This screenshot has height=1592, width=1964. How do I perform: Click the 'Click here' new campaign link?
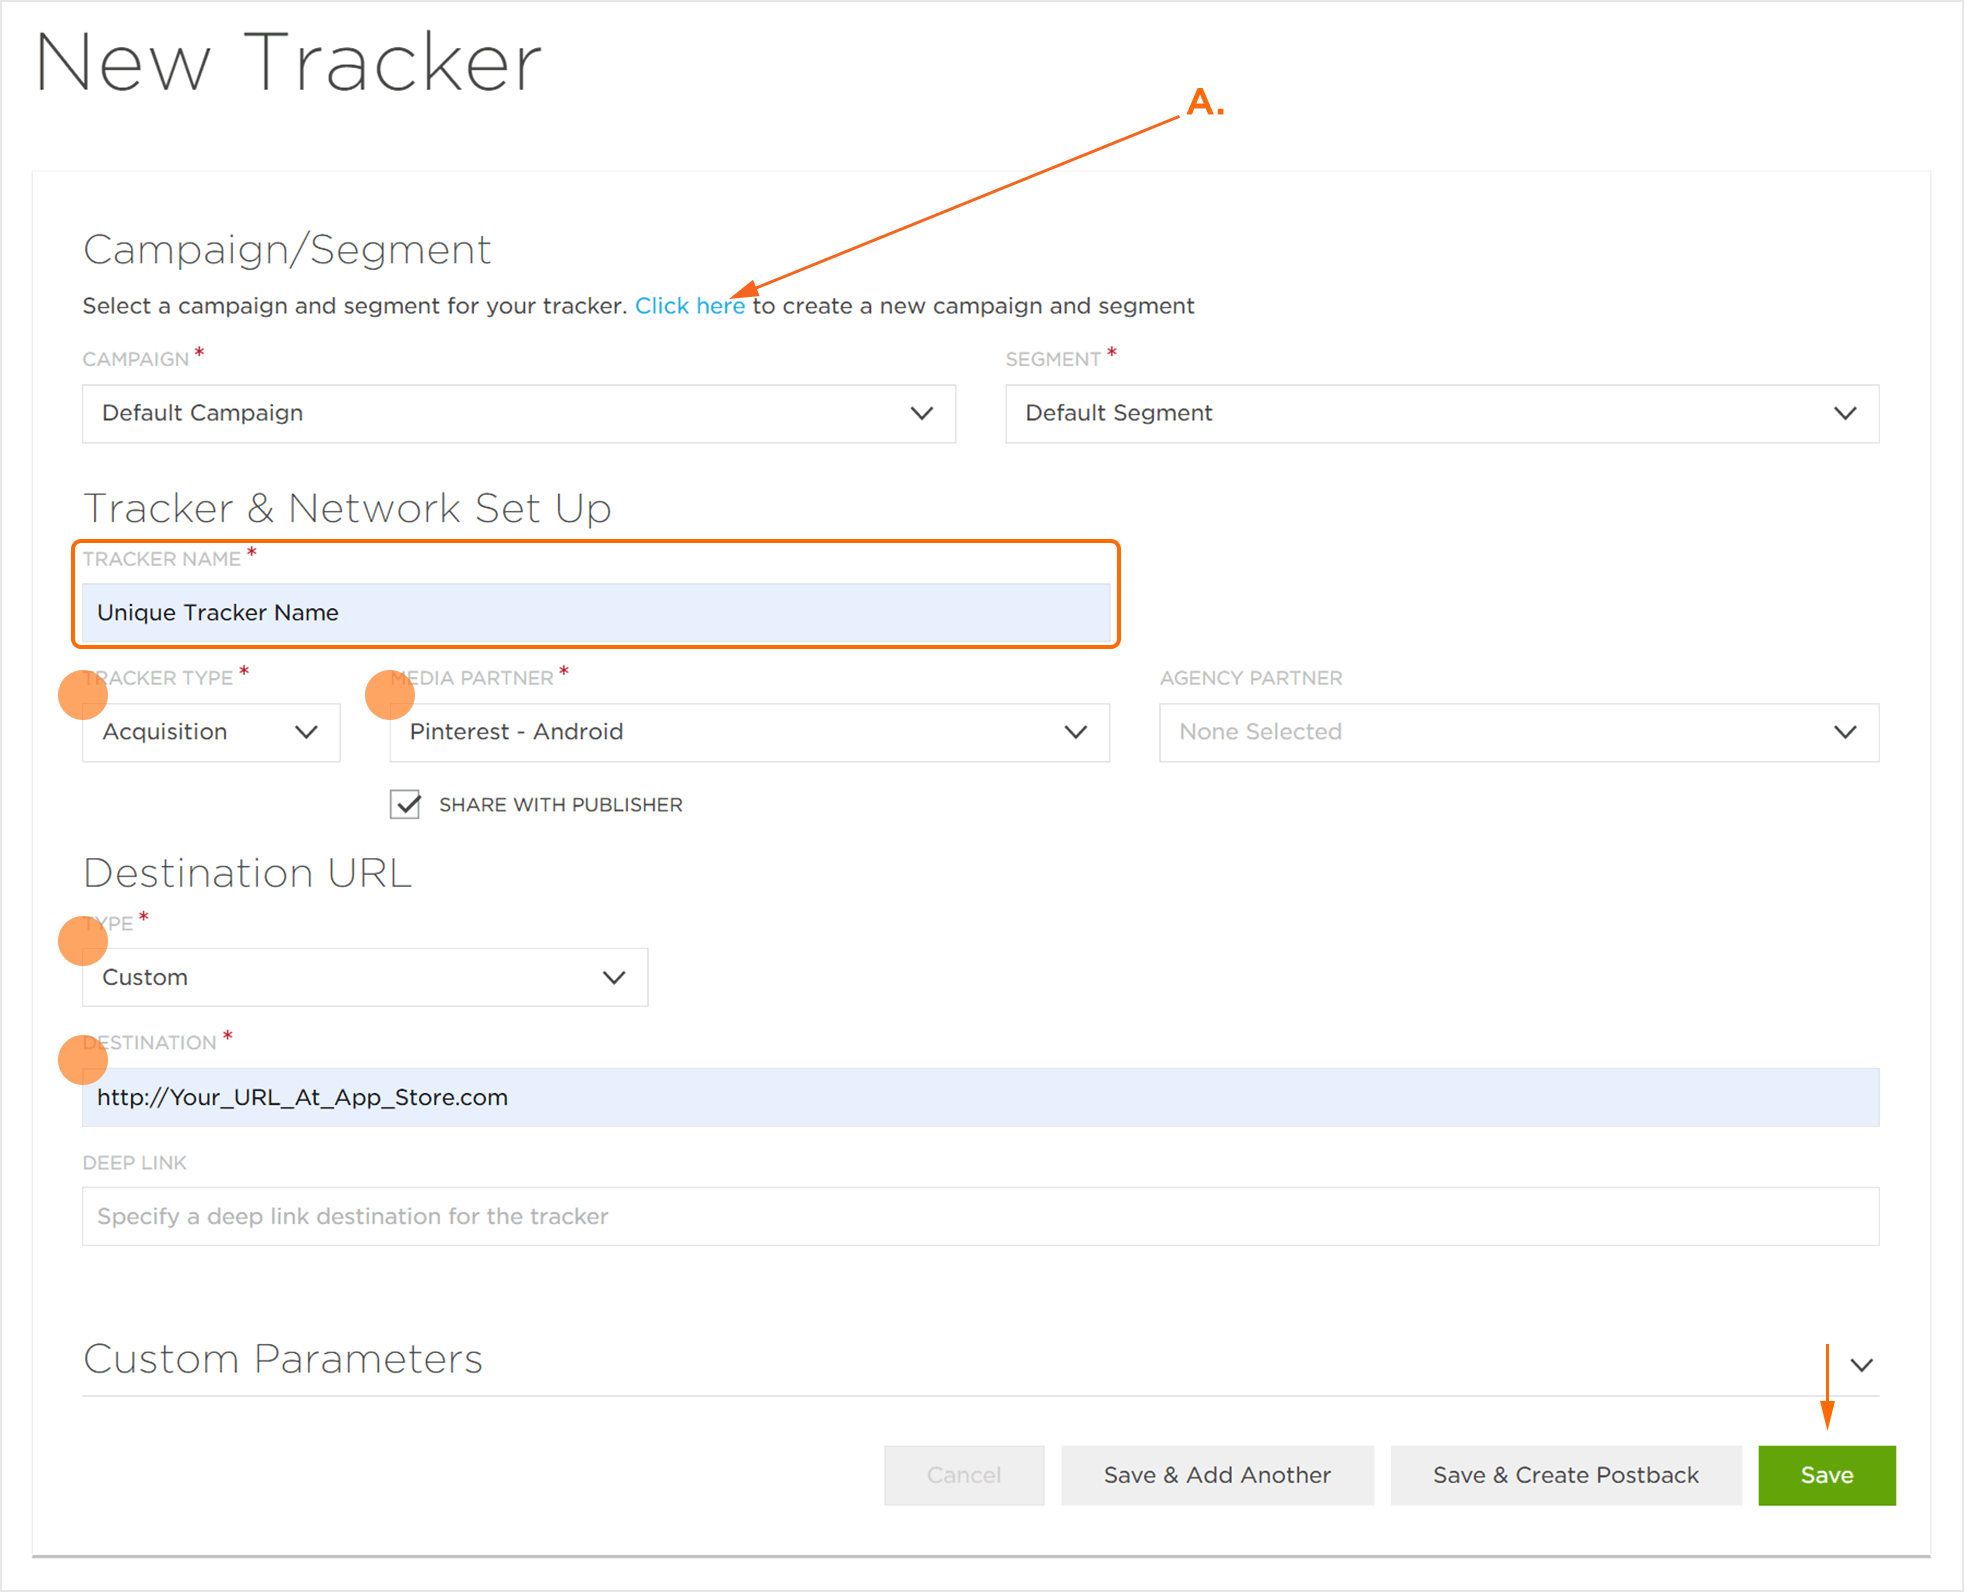[x=690, y=306]
